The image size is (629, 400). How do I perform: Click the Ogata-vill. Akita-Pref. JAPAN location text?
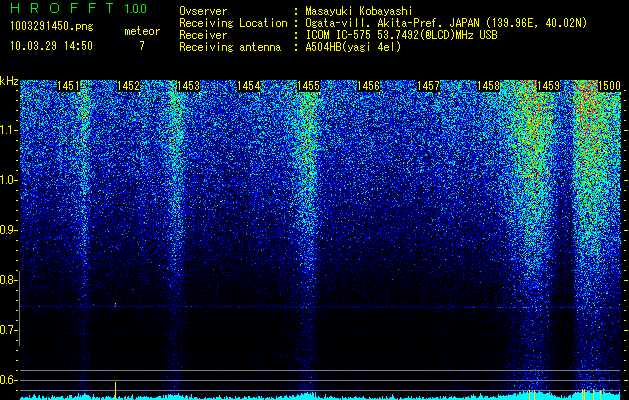(446, 23)
